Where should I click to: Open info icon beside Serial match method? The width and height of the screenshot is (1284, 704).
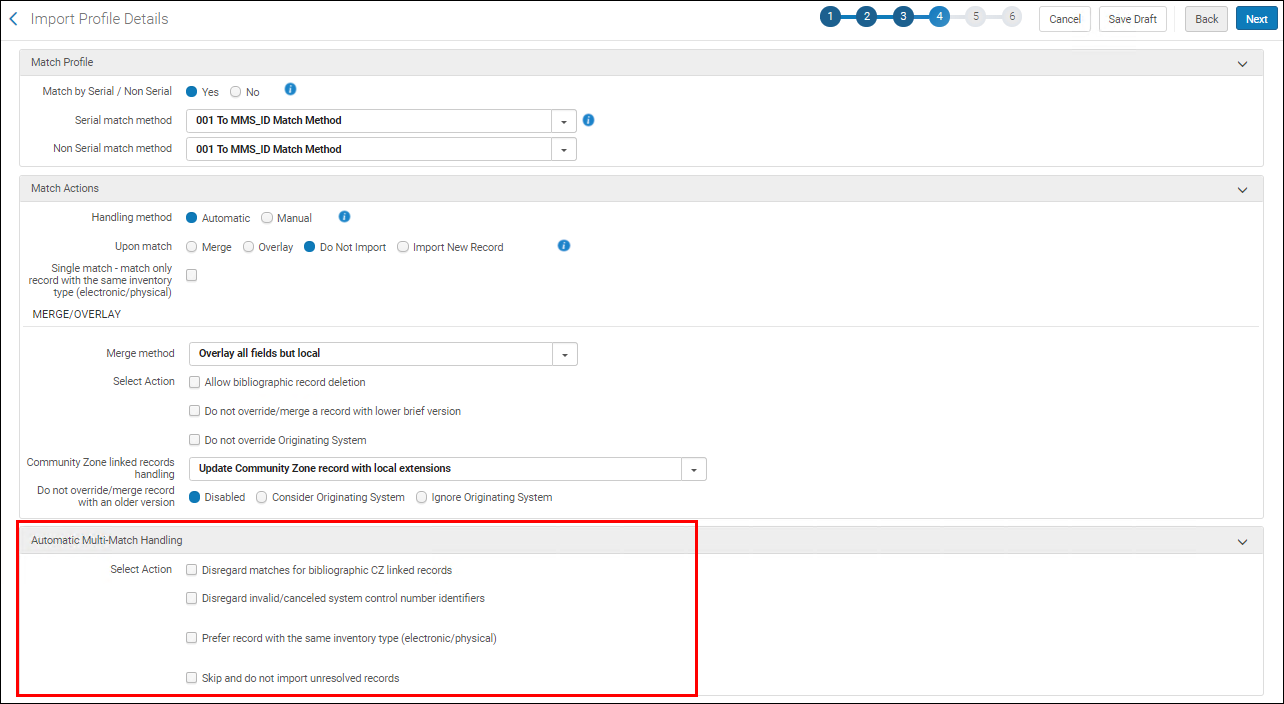[x=588, y=120]
